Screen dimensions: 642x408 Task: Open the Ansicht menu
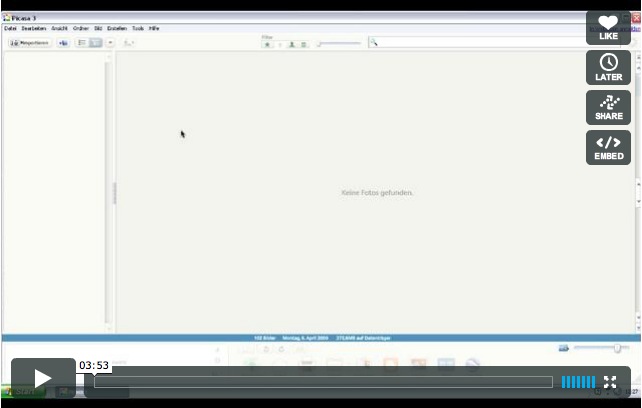click(59, 28)
